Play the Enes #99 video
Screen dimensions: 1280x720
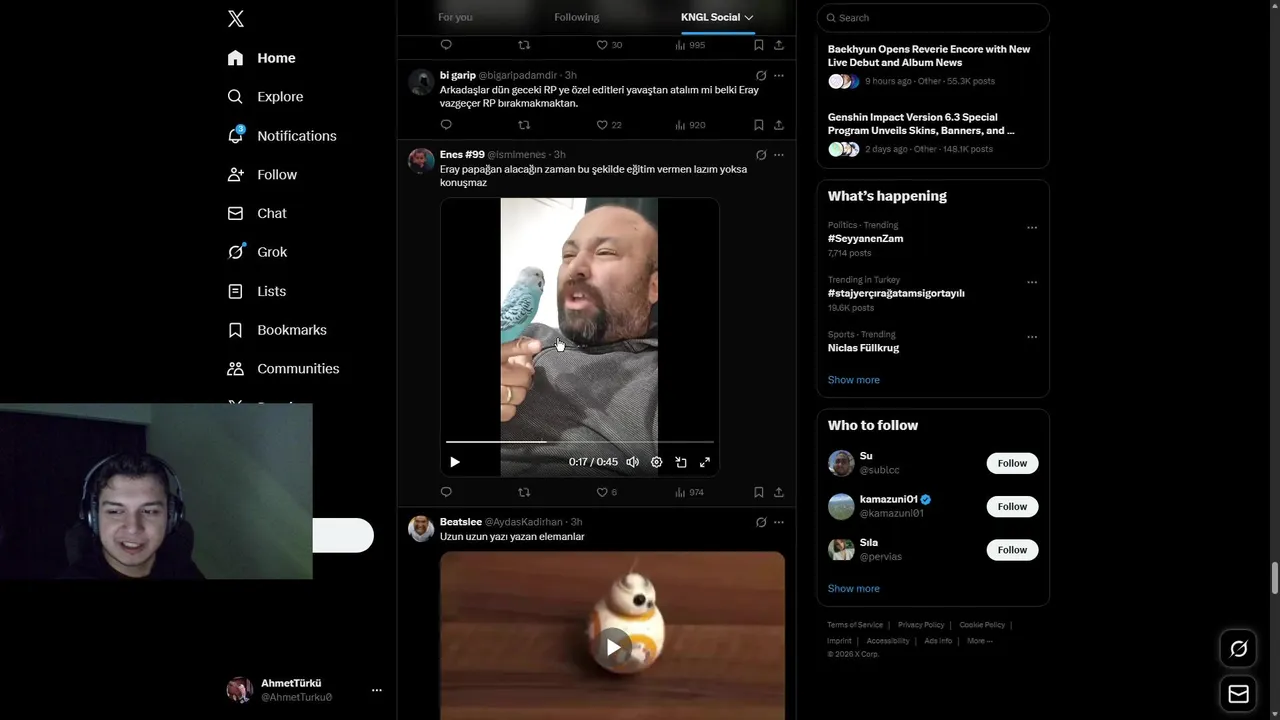tap(455, 462)
